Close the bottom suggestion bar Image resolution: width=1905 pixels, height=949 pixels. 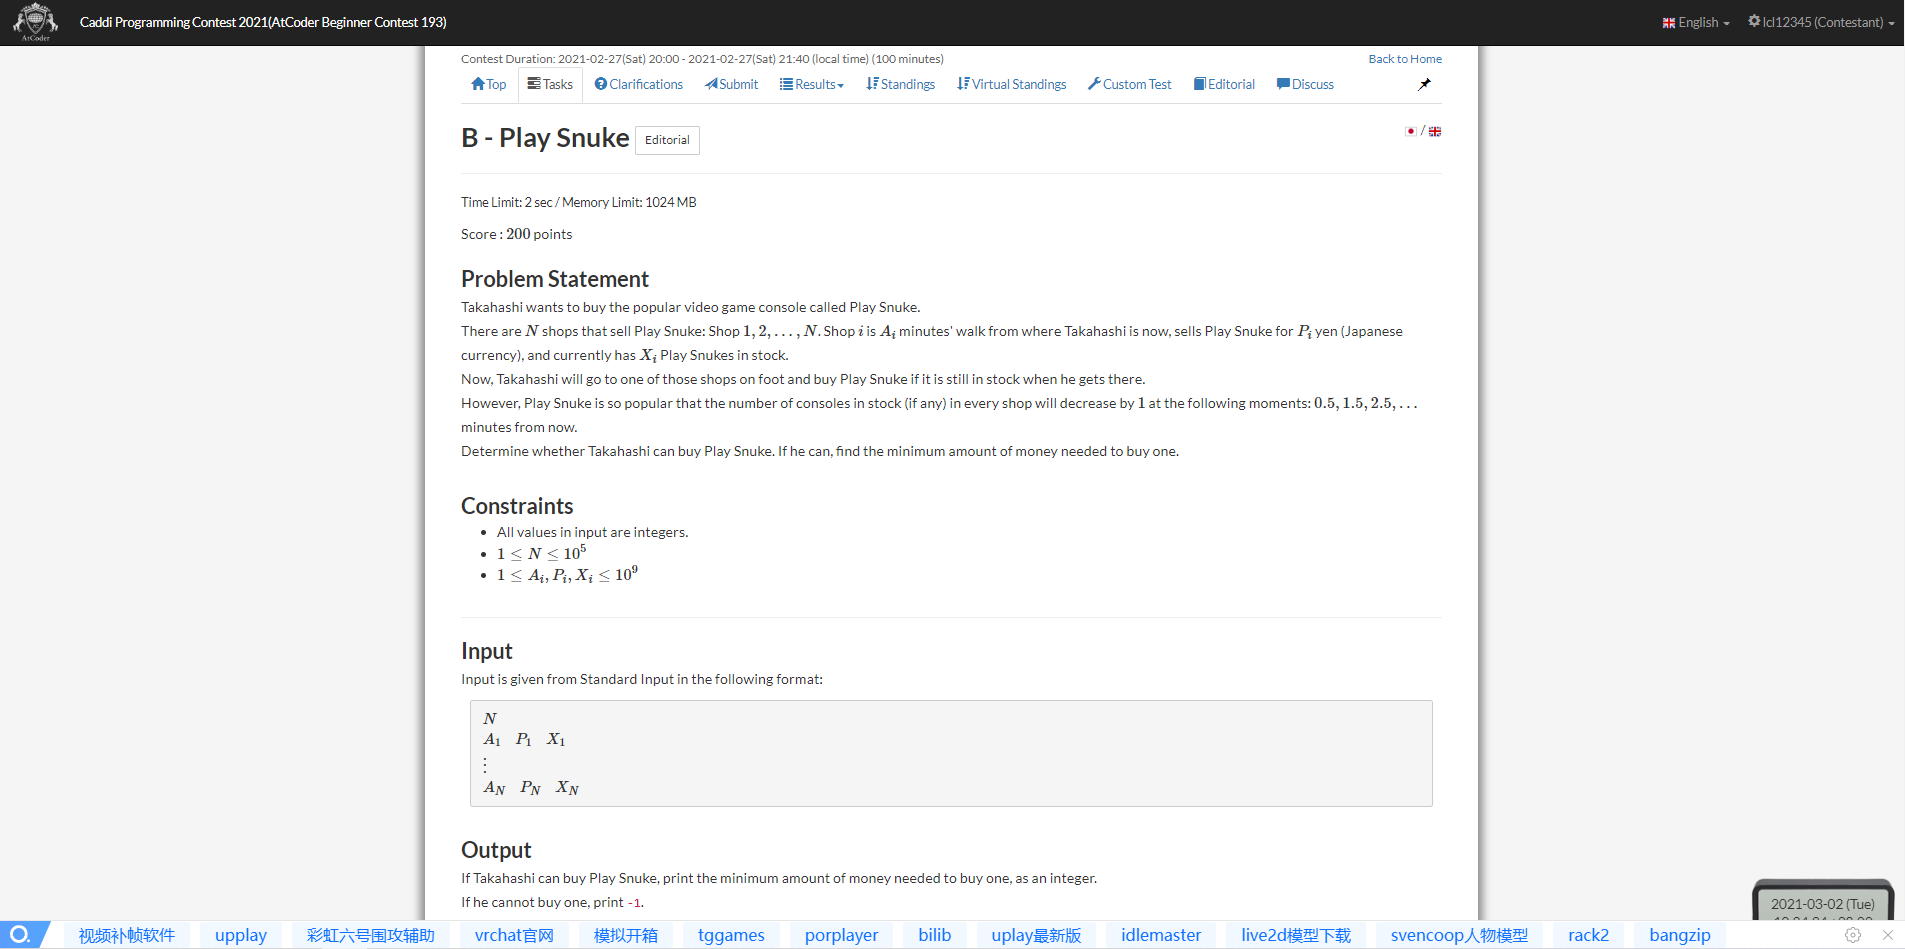pyautogui.click(x=1888, y=935)
